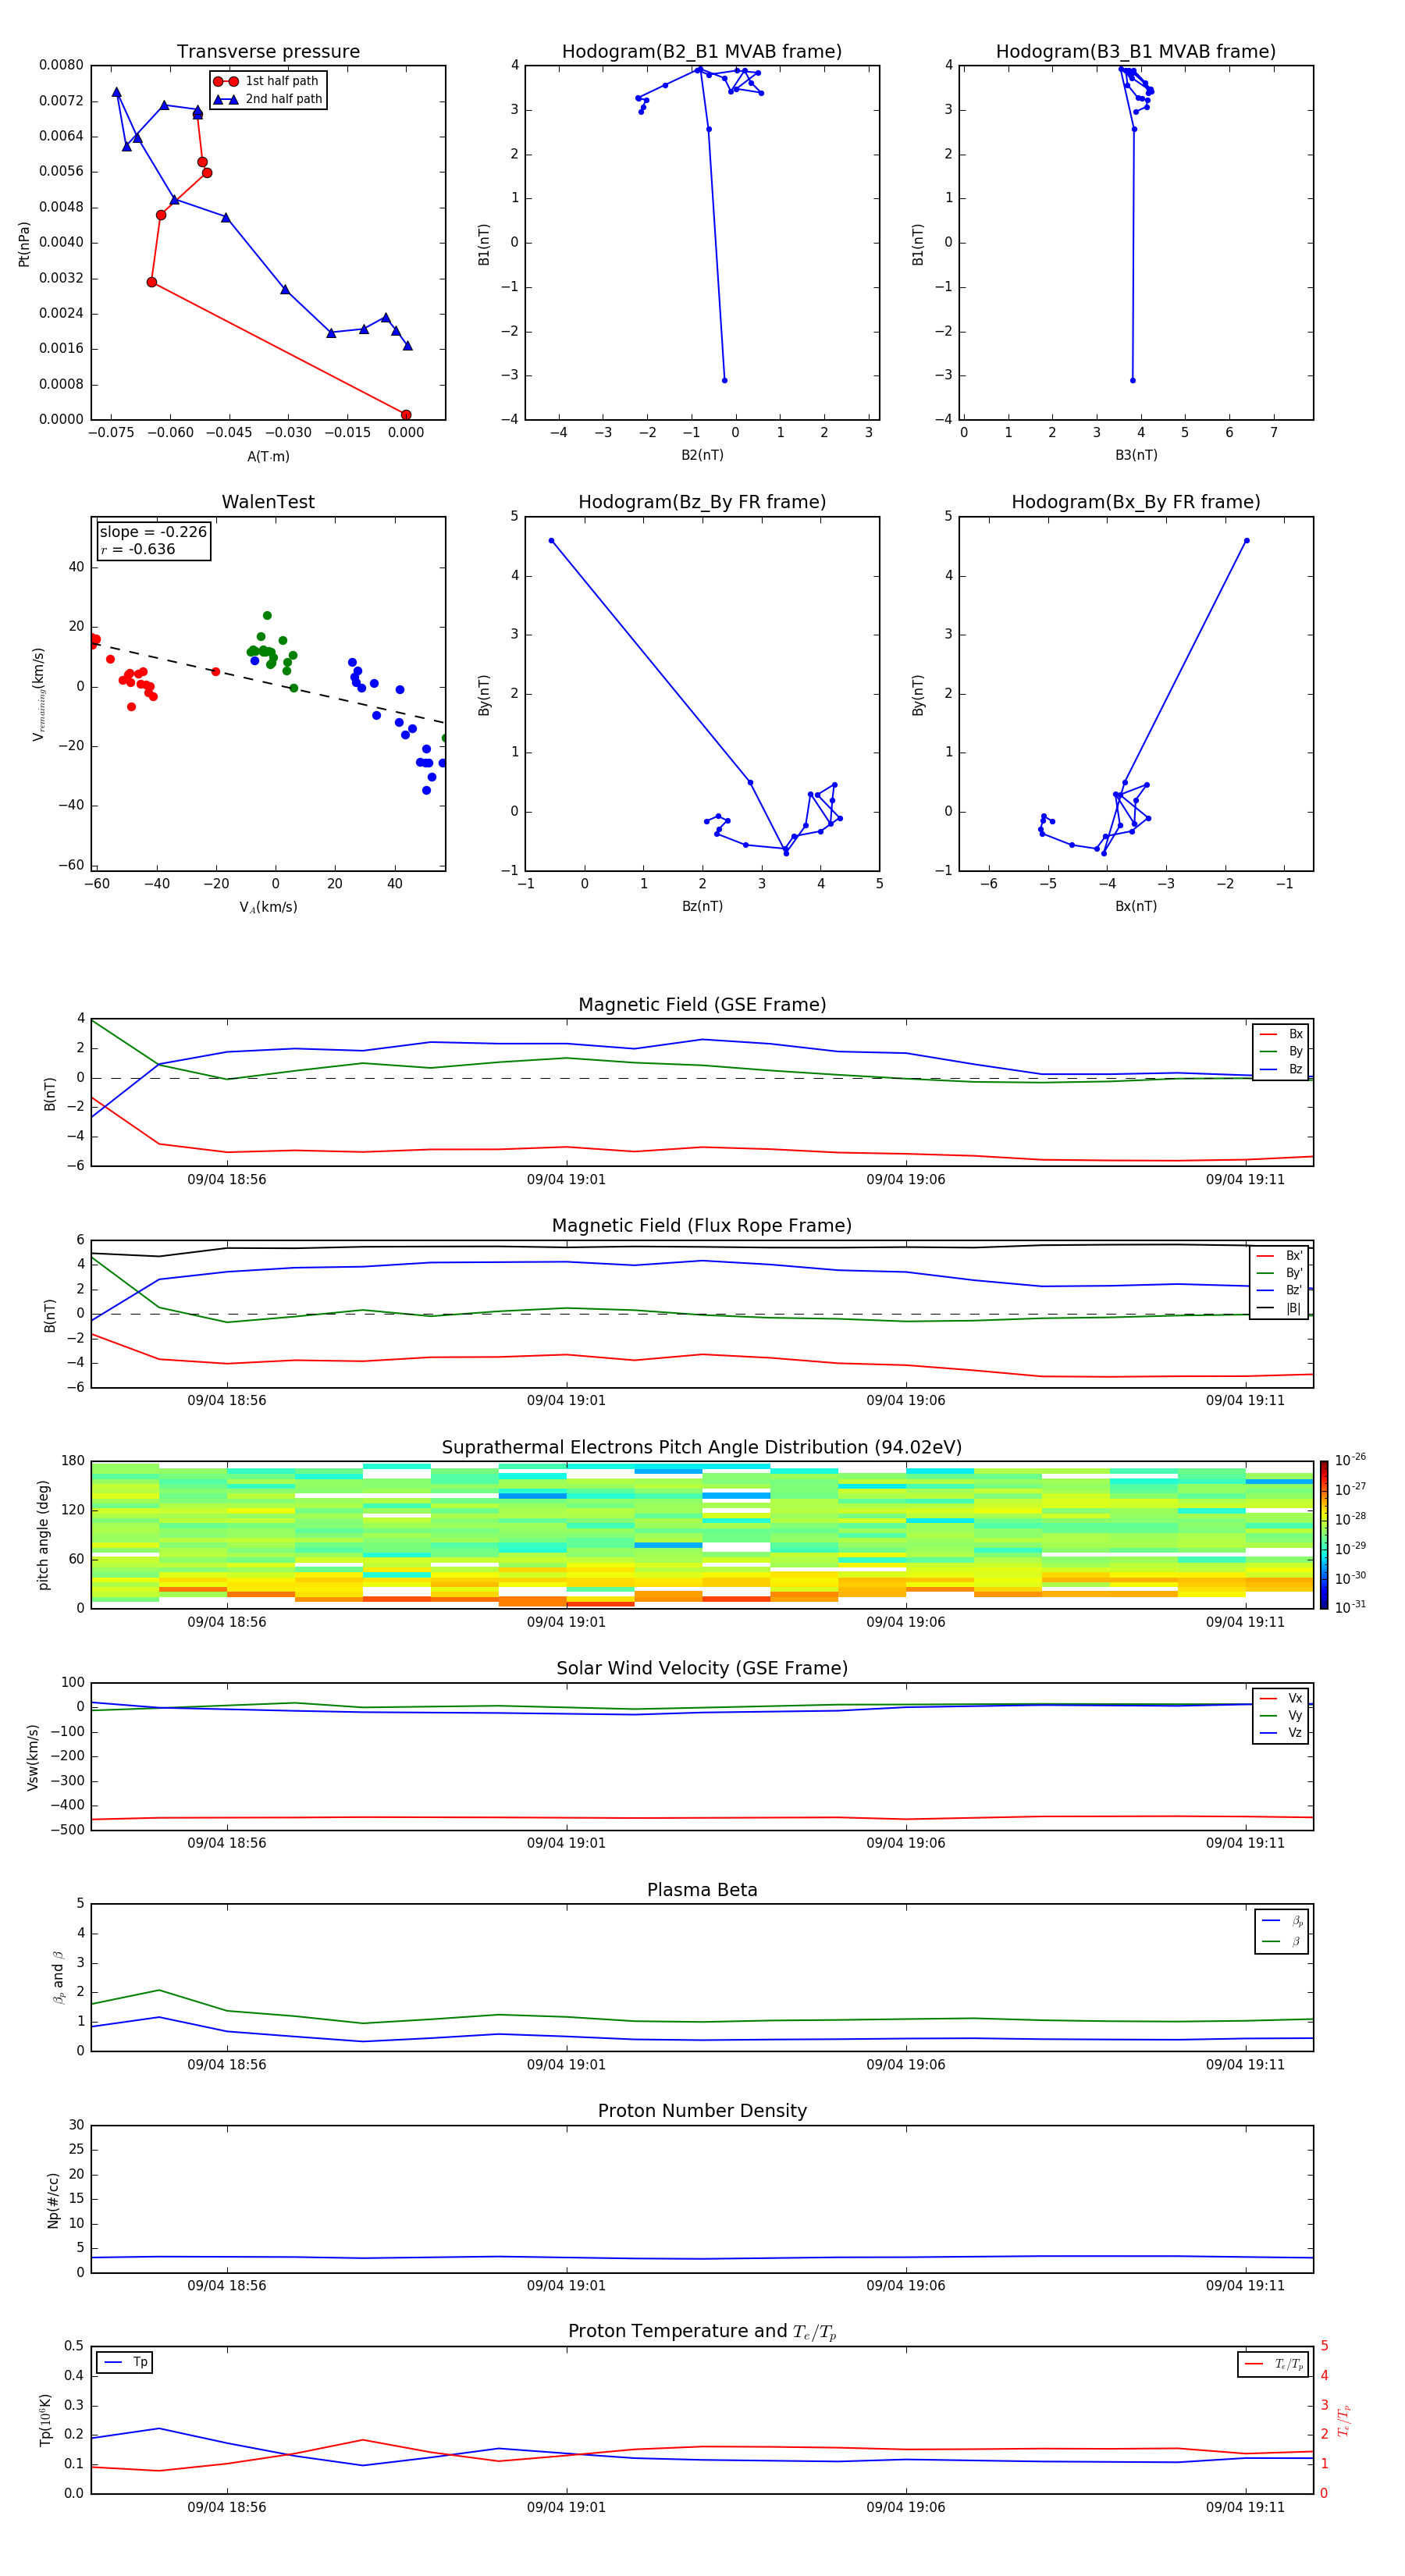
Task: Click the "A(T·m)" x-axis label
Action: tap(268, 456)
